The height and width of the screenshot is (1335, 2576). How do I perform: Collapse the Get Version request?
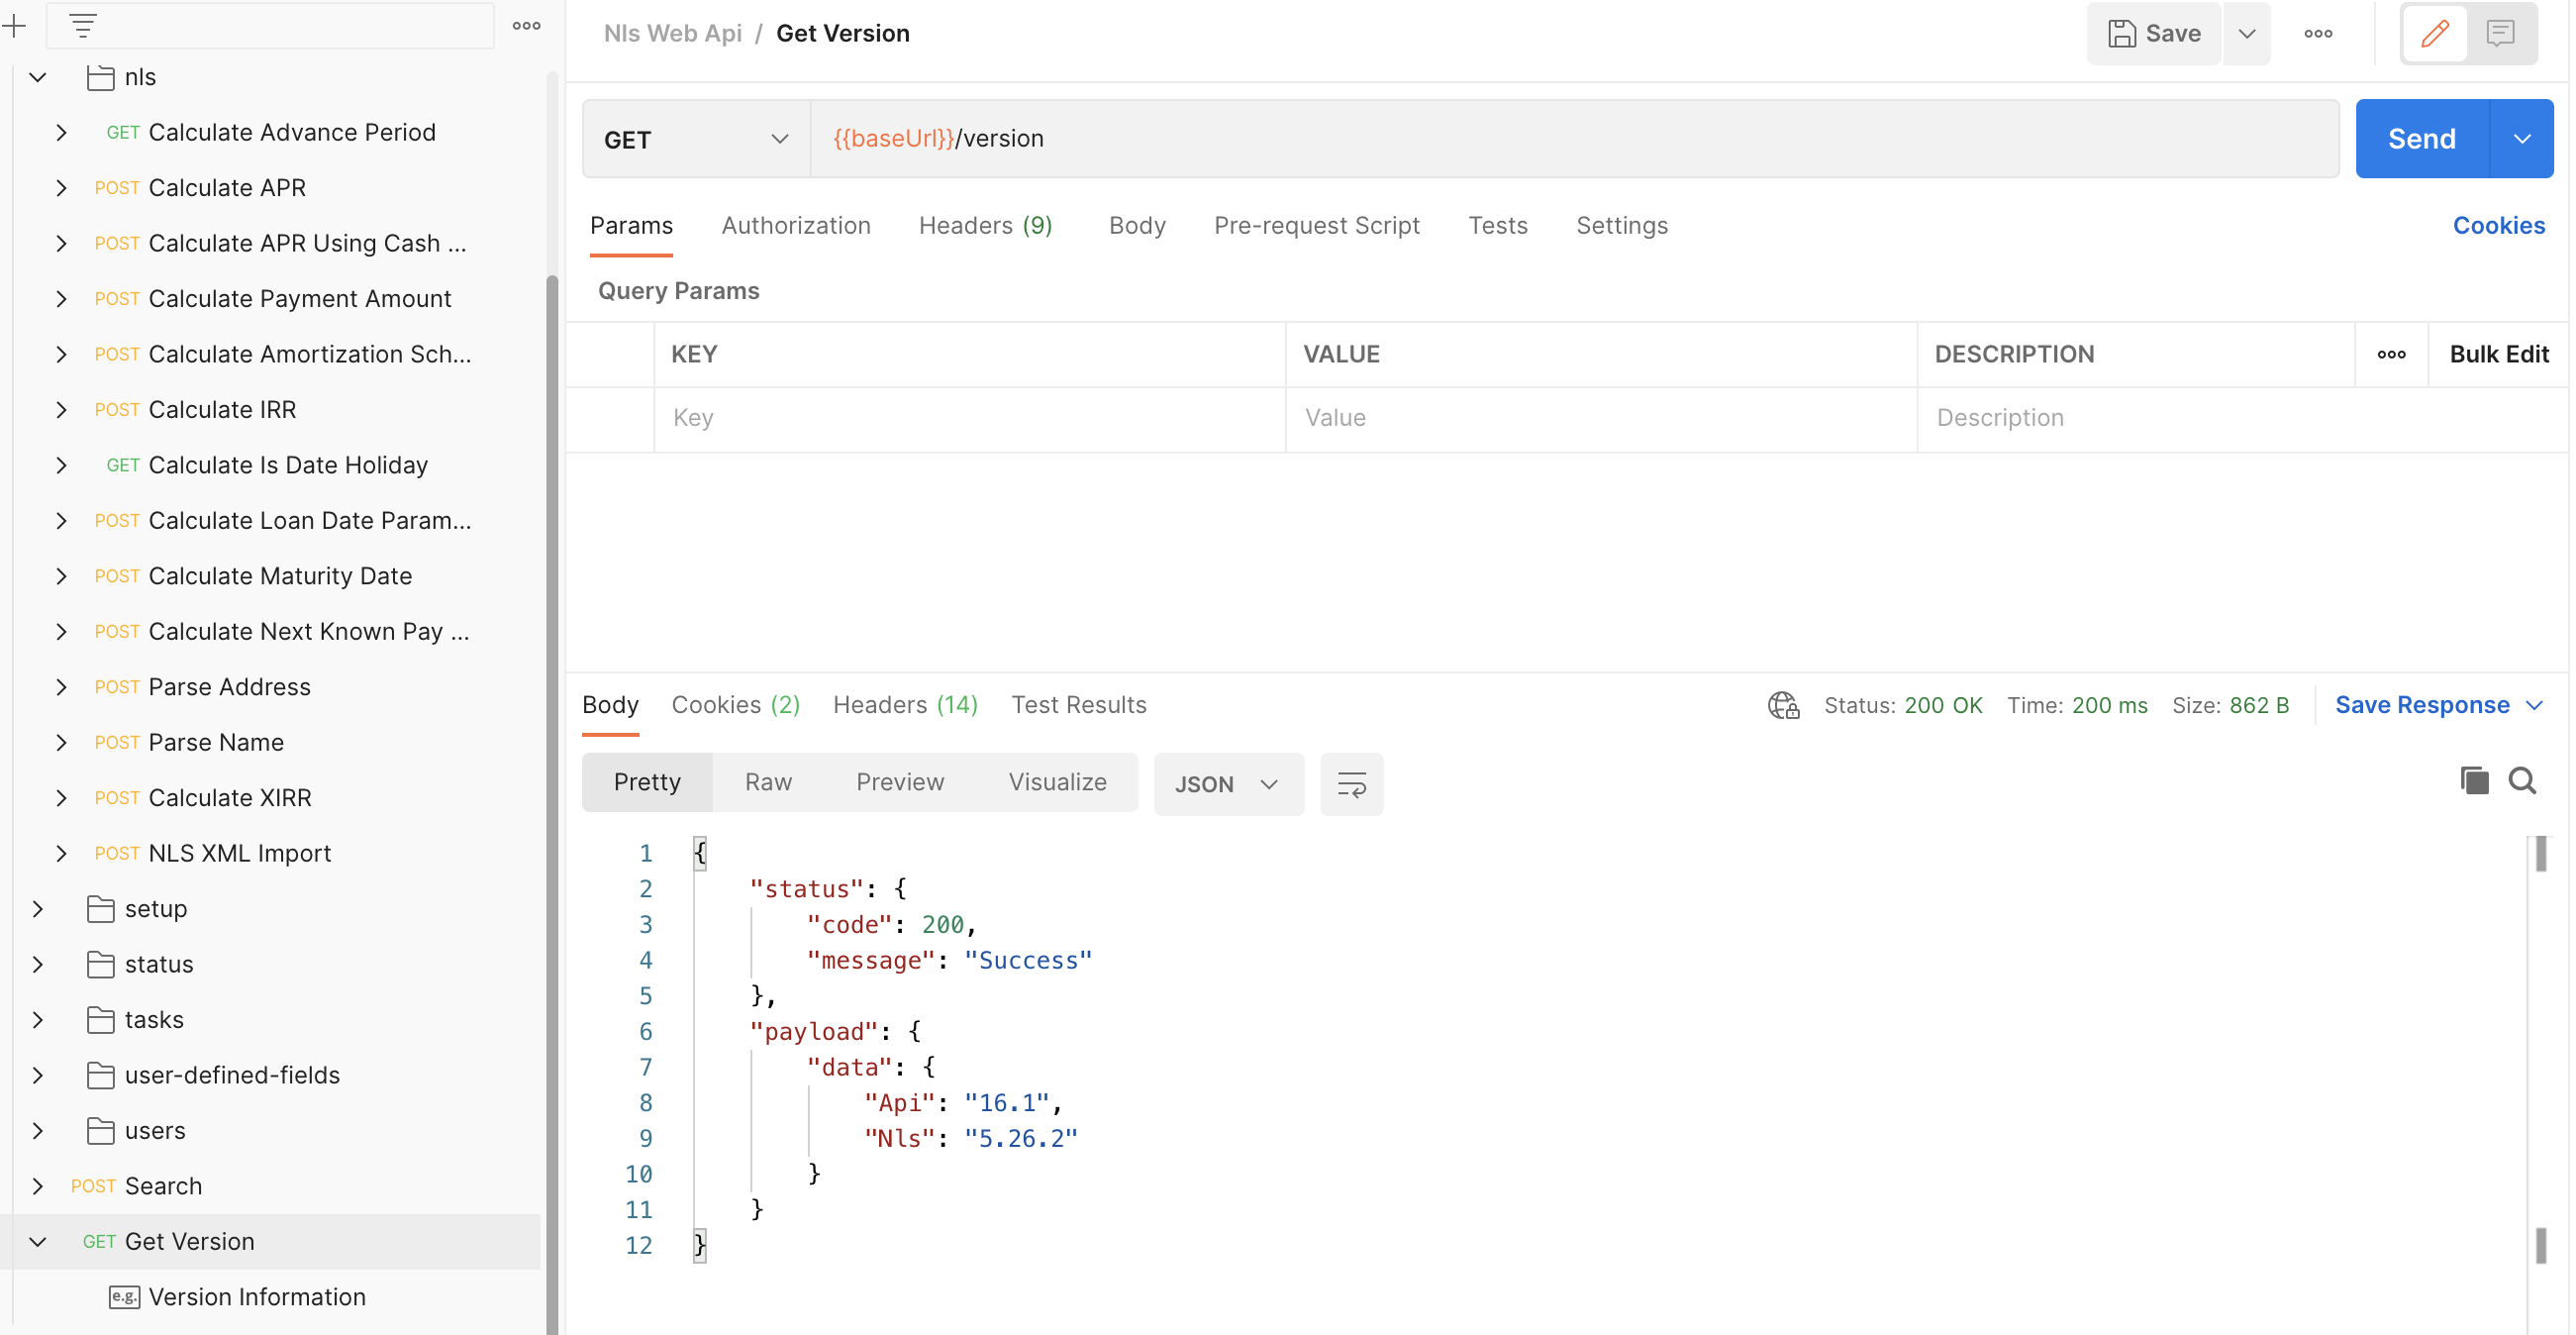point(38,1242)
